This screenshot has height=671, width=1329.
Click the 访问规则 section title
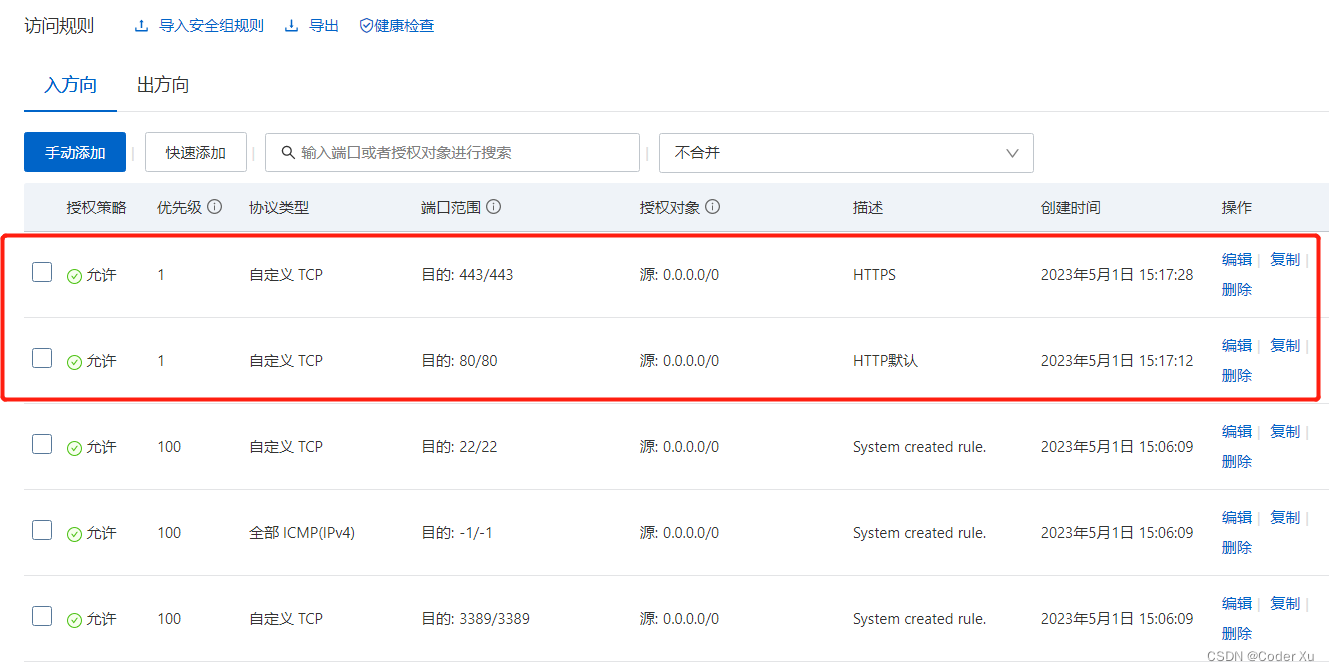(x=59, y=26)
